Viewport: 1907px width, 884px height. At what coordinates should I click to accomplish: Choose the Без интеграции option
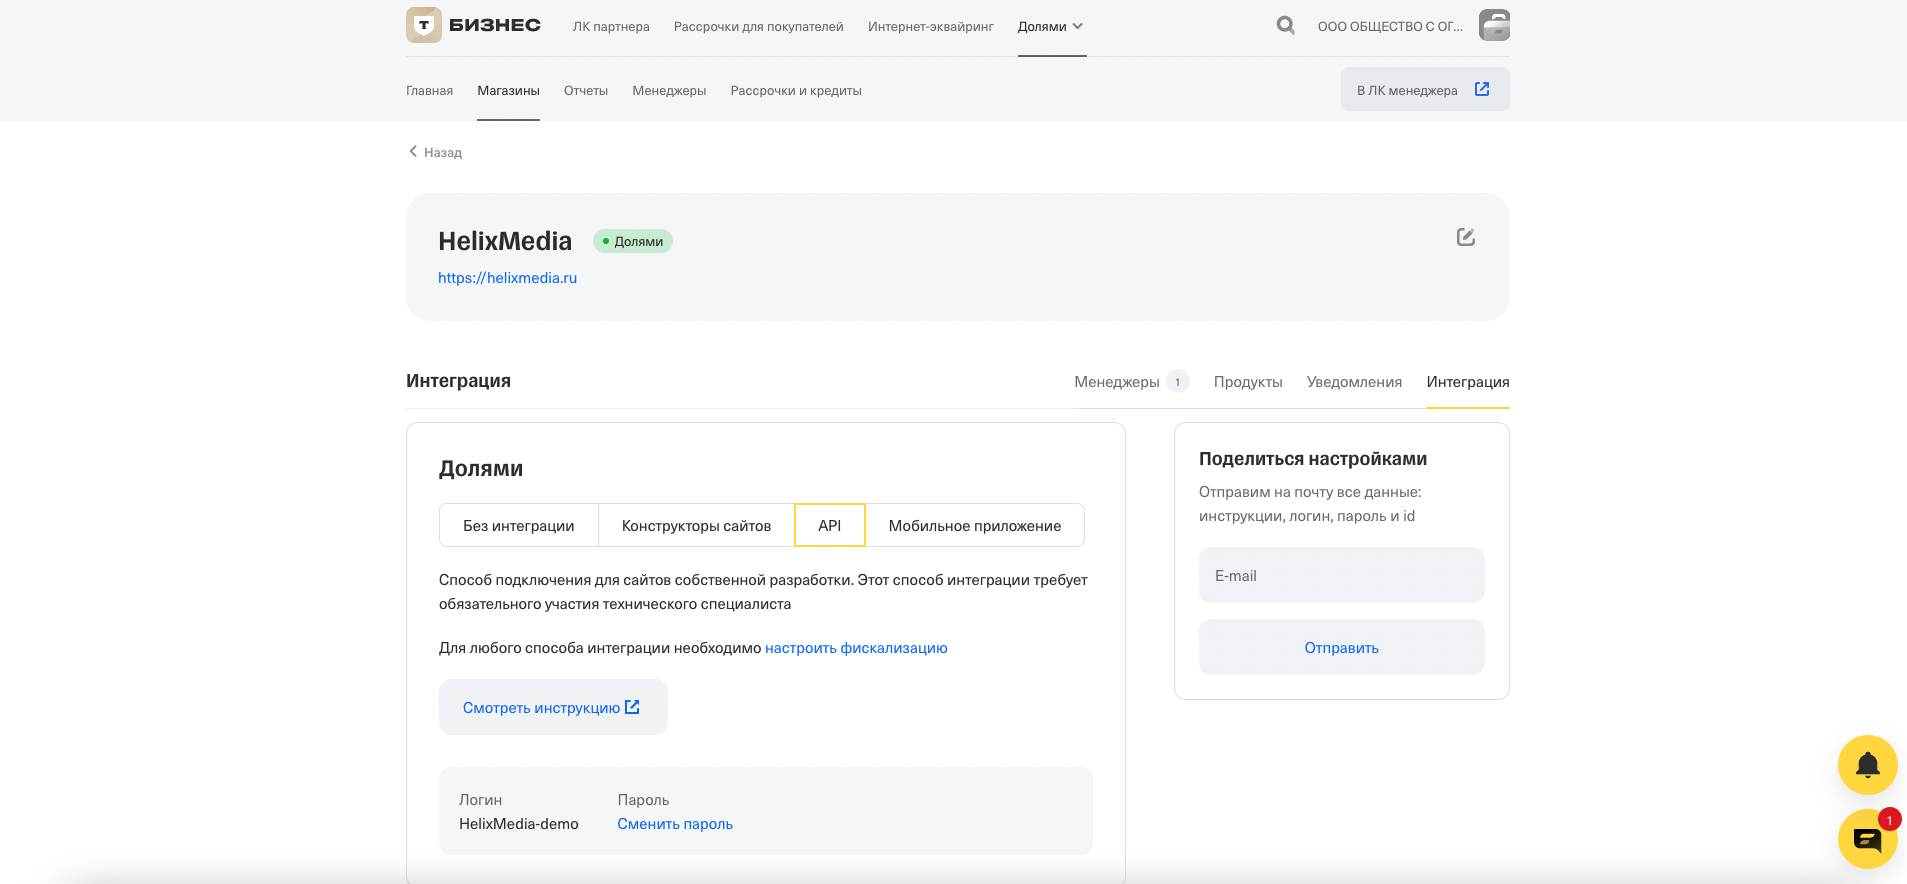pos(518,525)
